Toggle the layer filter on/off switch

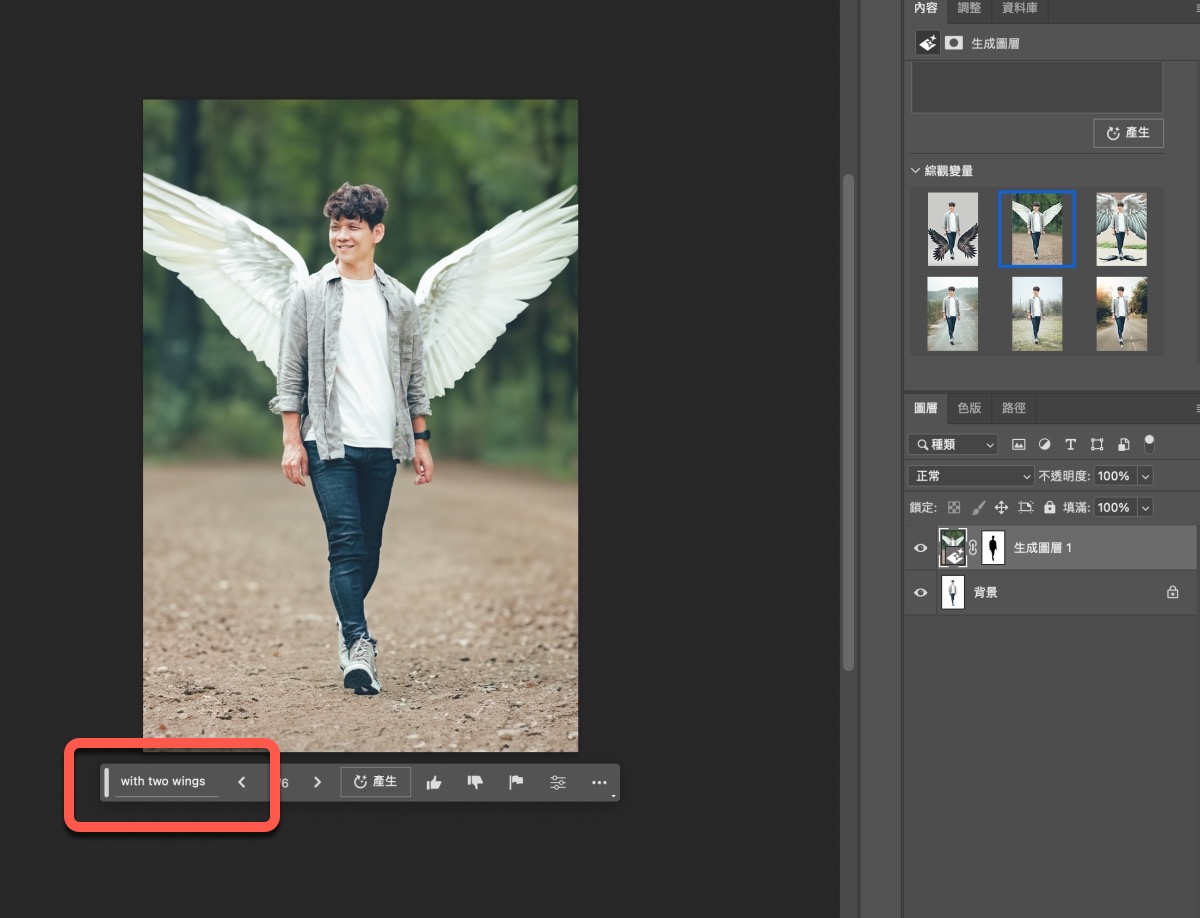click(1149, 442)
